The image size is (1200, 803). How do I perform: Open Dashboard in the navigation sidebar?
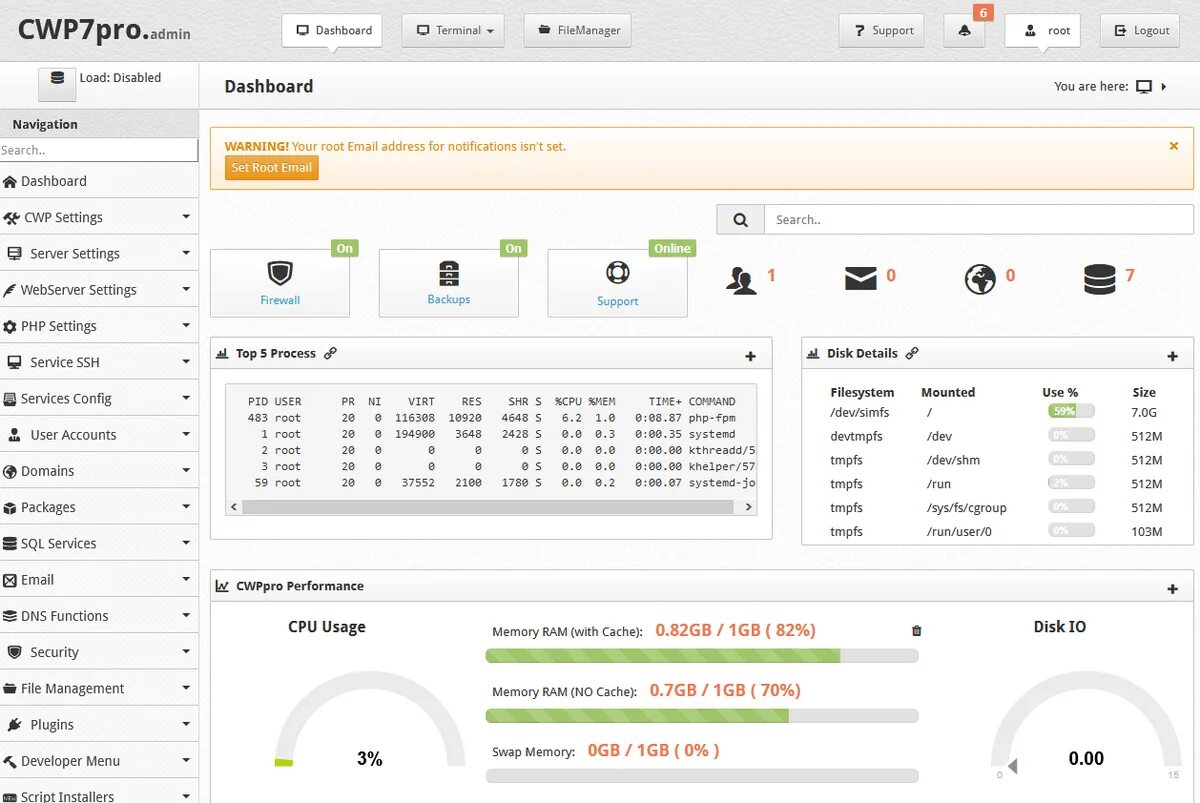(x=99, y=181)
